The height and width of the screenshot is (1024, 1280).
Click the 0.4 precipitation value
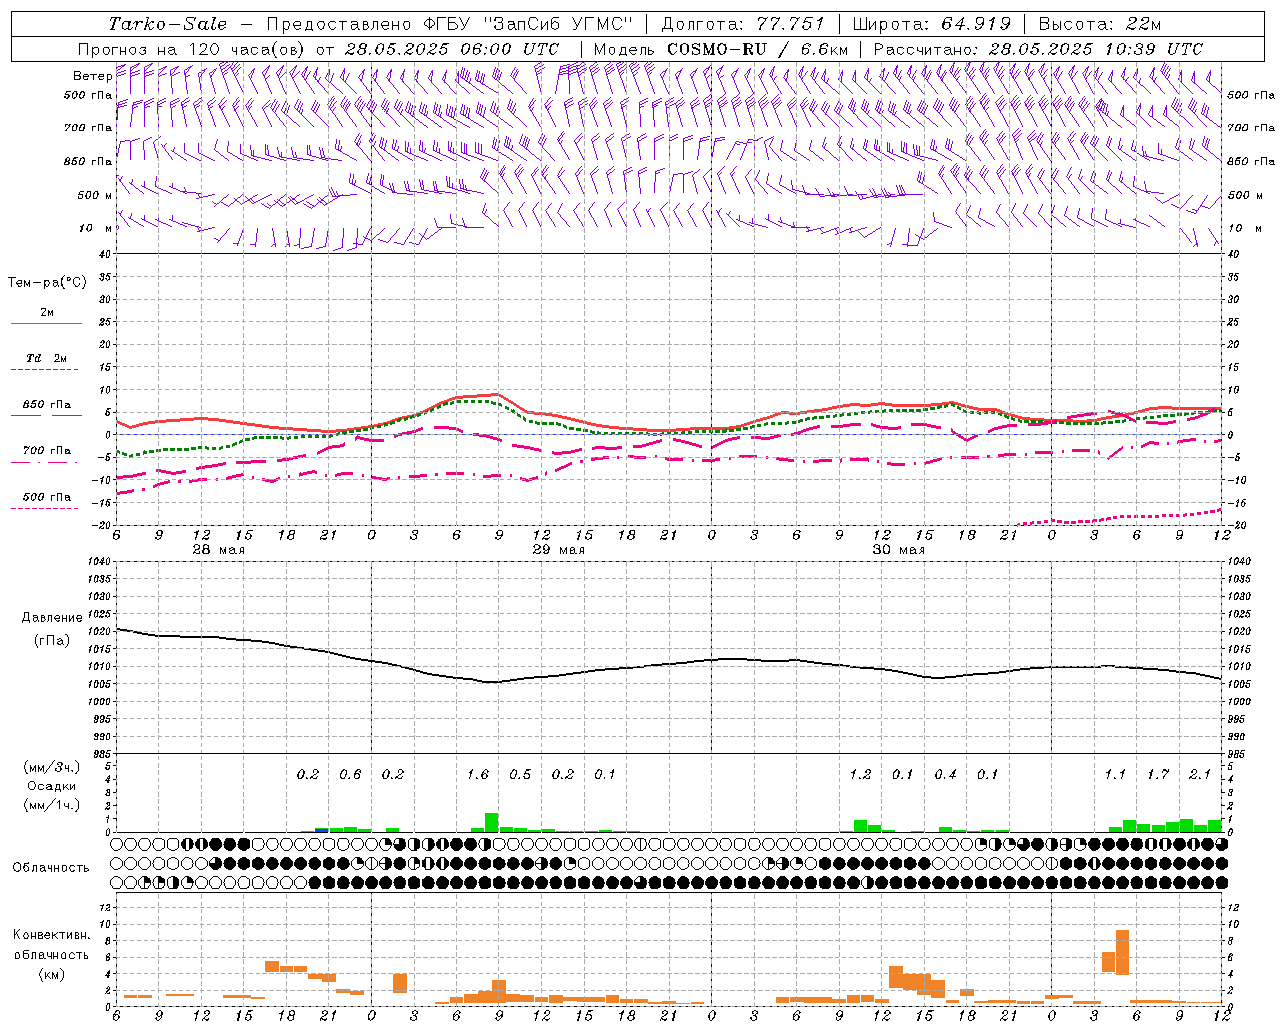945,775
